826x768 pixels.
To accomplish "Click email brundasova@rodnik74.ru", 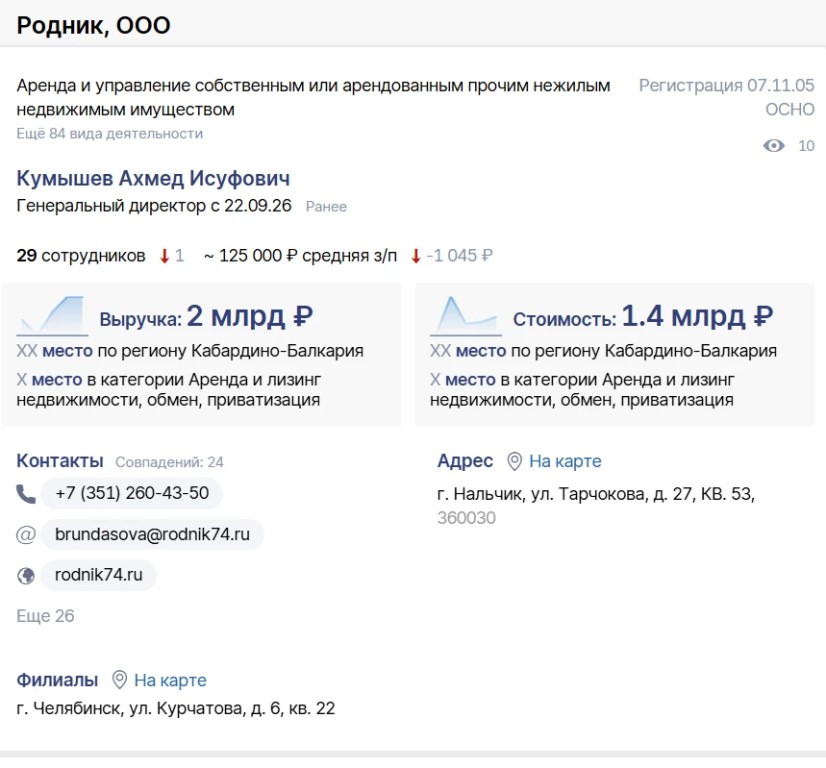I will click(x=152, y=535).
